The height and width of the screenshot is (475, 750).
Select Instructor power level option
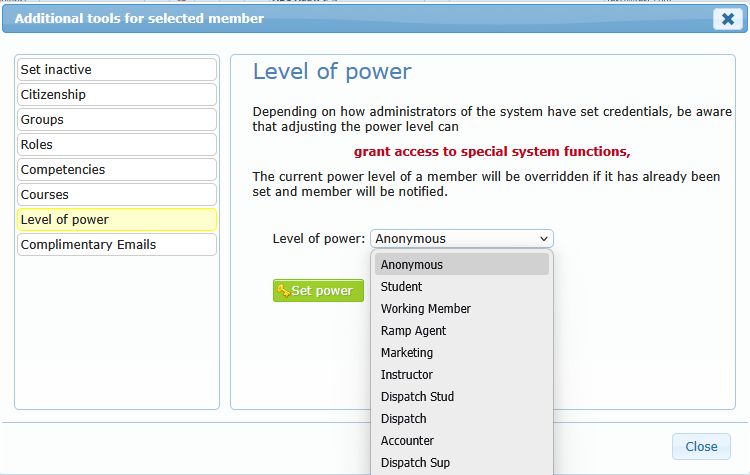pos(461,375)
